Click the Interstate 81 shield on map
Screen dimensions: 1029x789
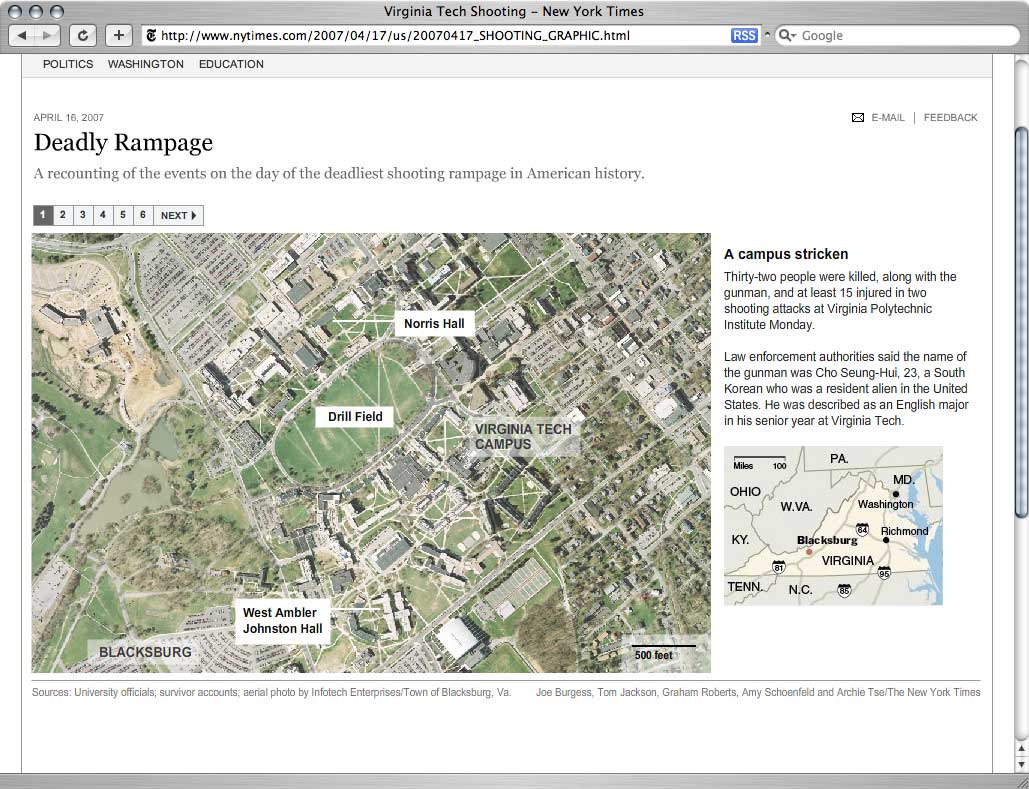[779, 566]
